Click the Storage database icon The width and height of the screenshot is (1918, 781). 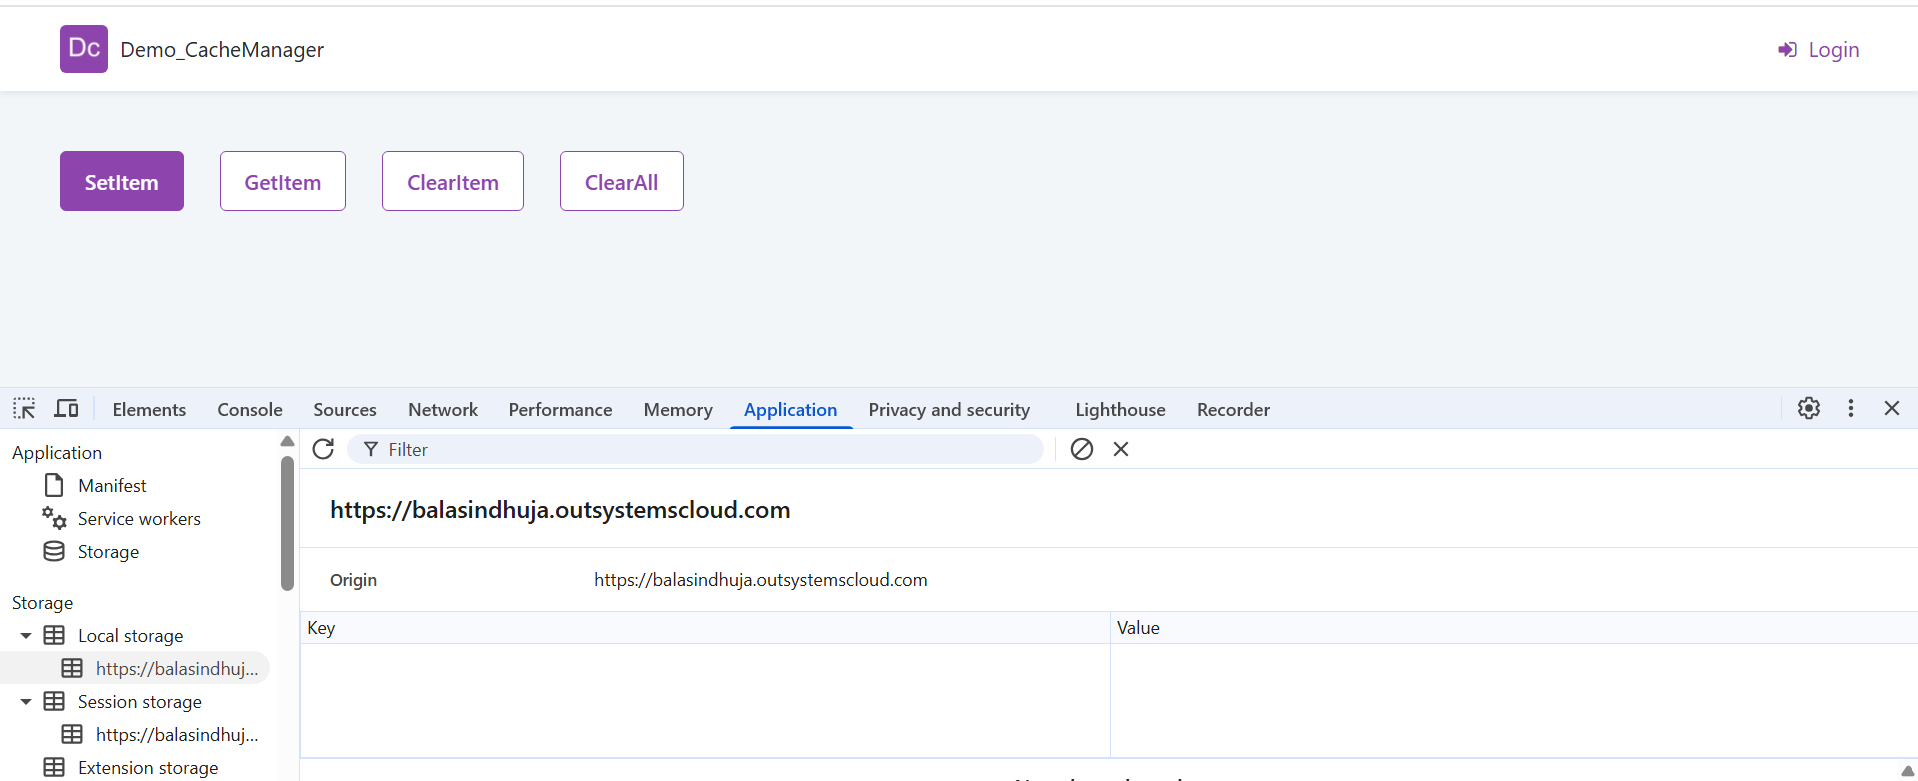[x=54, y=551]
